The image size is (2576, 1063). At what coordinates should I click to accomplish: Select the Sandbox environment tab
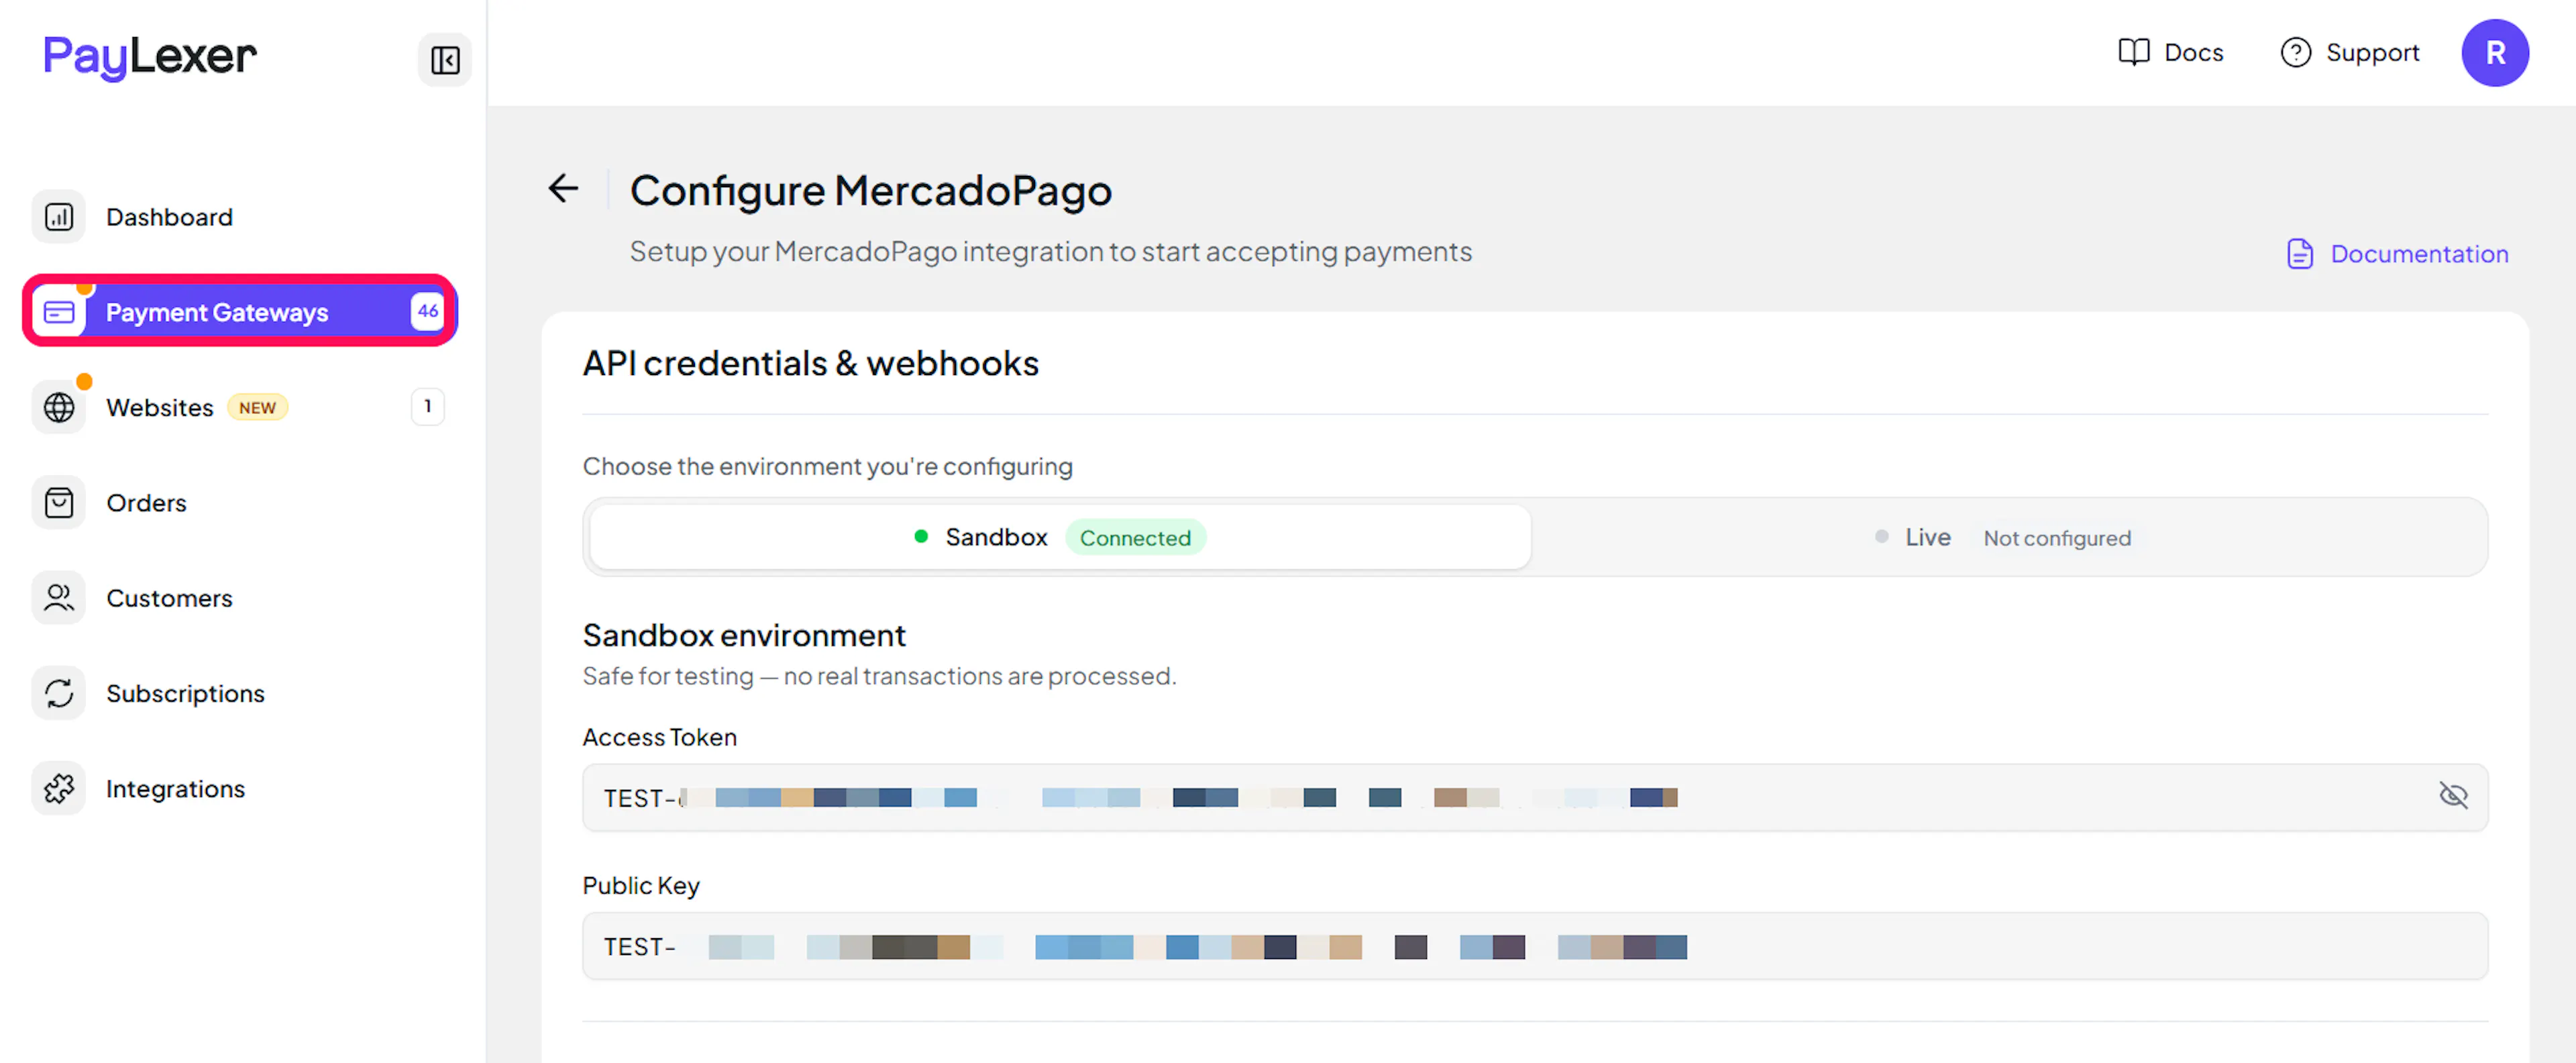1060,537
